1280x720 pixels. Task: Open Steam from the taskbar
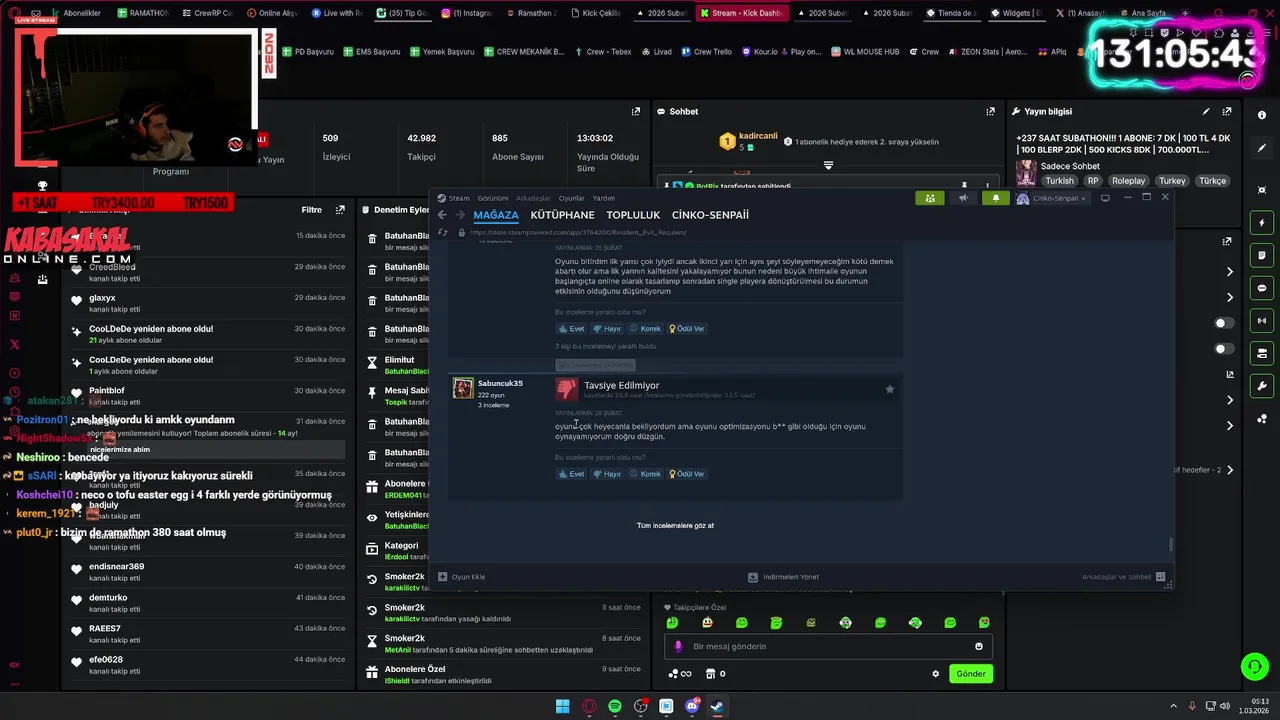point(718,706)
